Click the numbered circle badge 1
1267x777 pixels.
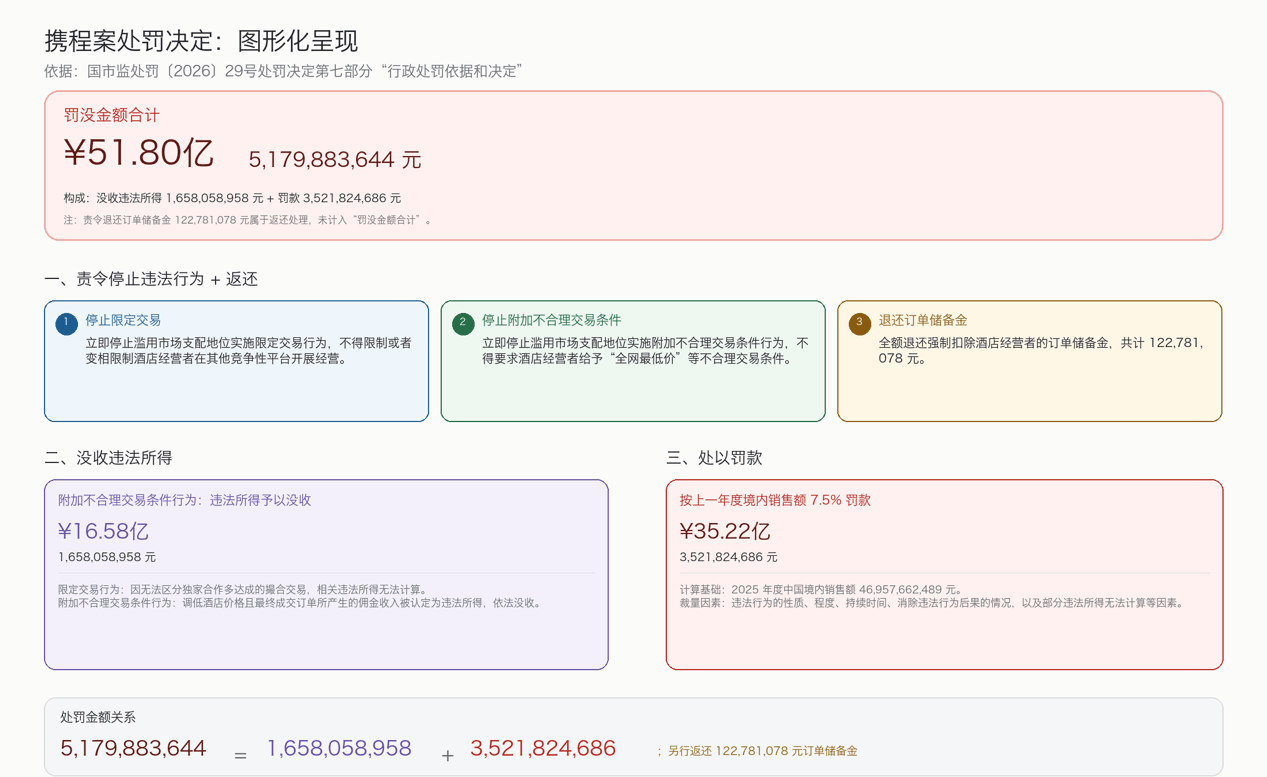tap(66, 324)
